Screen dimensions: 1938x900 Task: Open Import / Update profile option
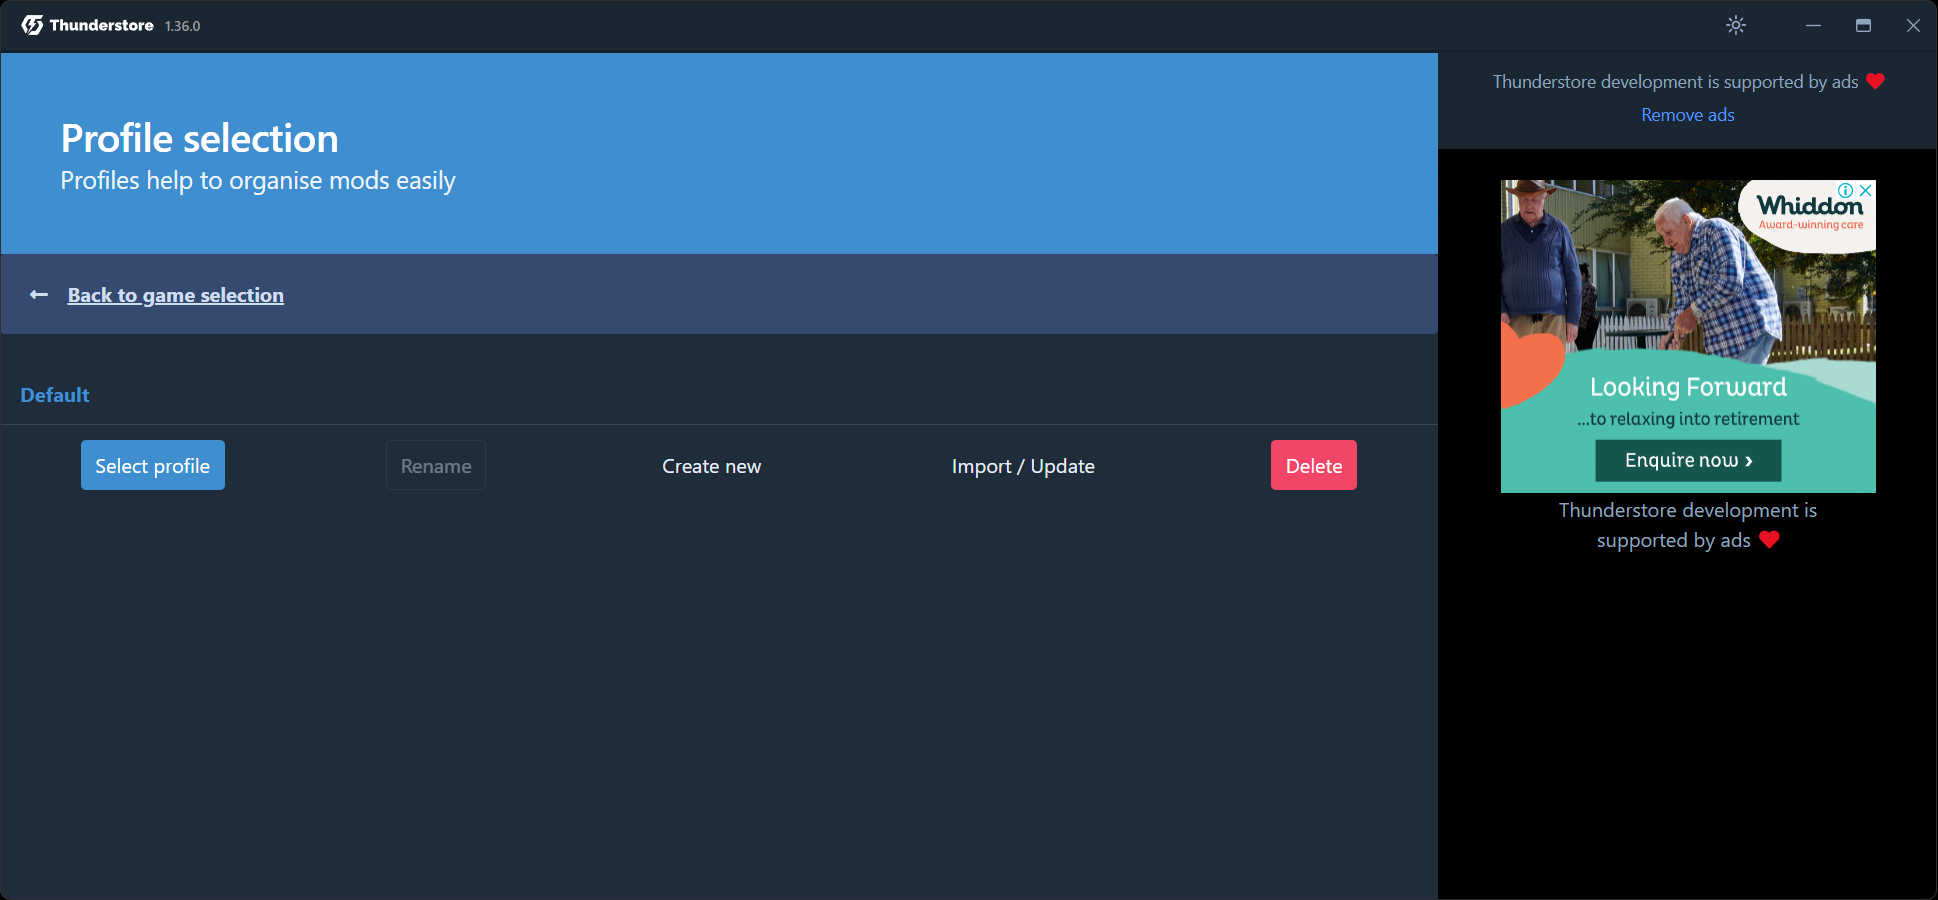1023,466
